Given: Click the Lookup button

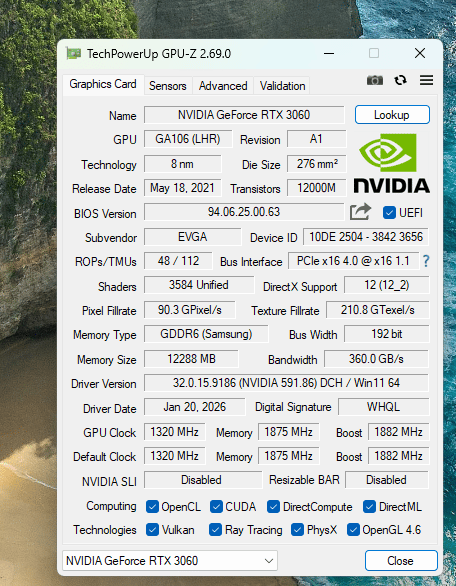Looking at the screenshot, I should pos(392,114).
